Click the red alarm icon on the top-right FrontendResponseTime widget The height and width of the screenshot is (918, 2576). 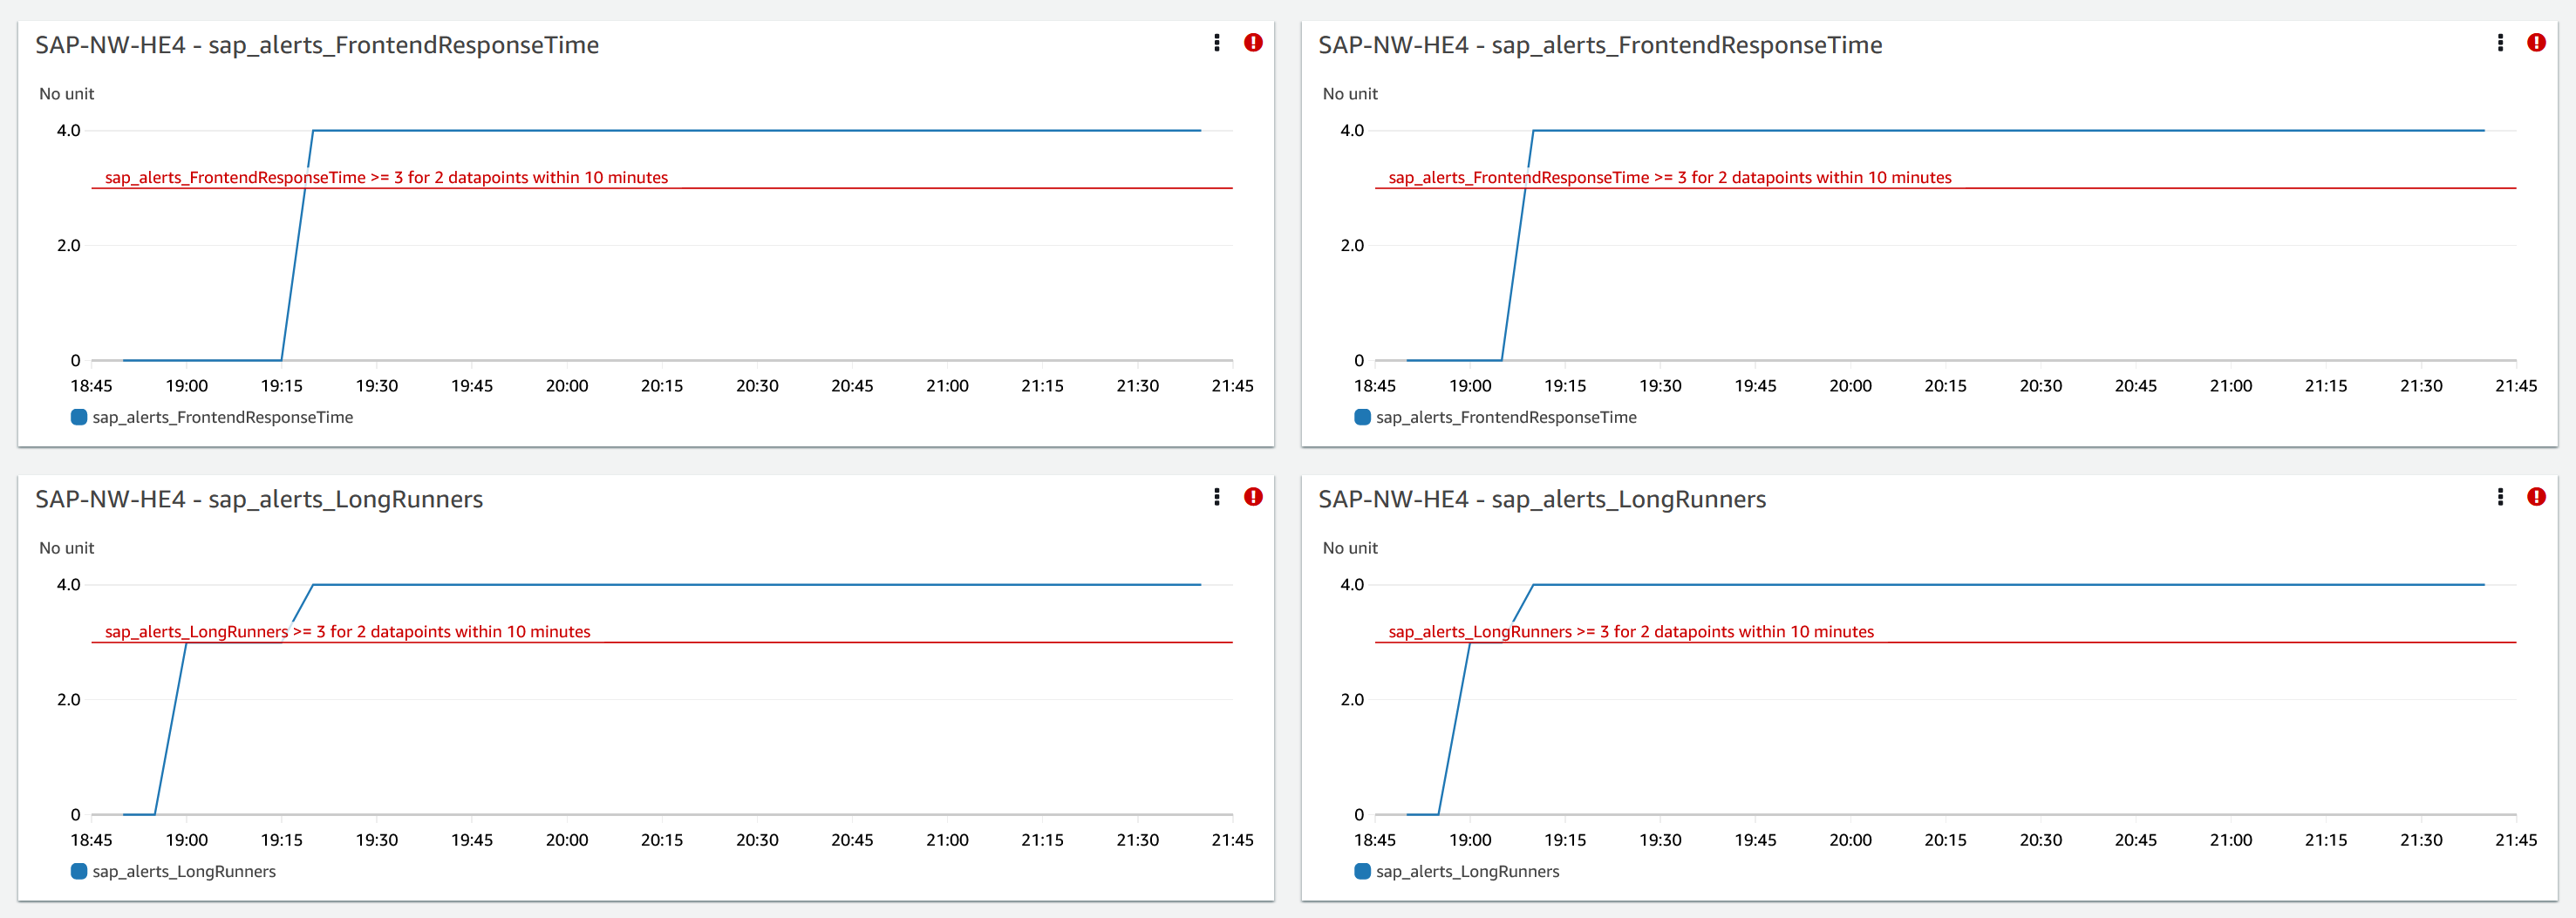click(x=2537, y=43)
